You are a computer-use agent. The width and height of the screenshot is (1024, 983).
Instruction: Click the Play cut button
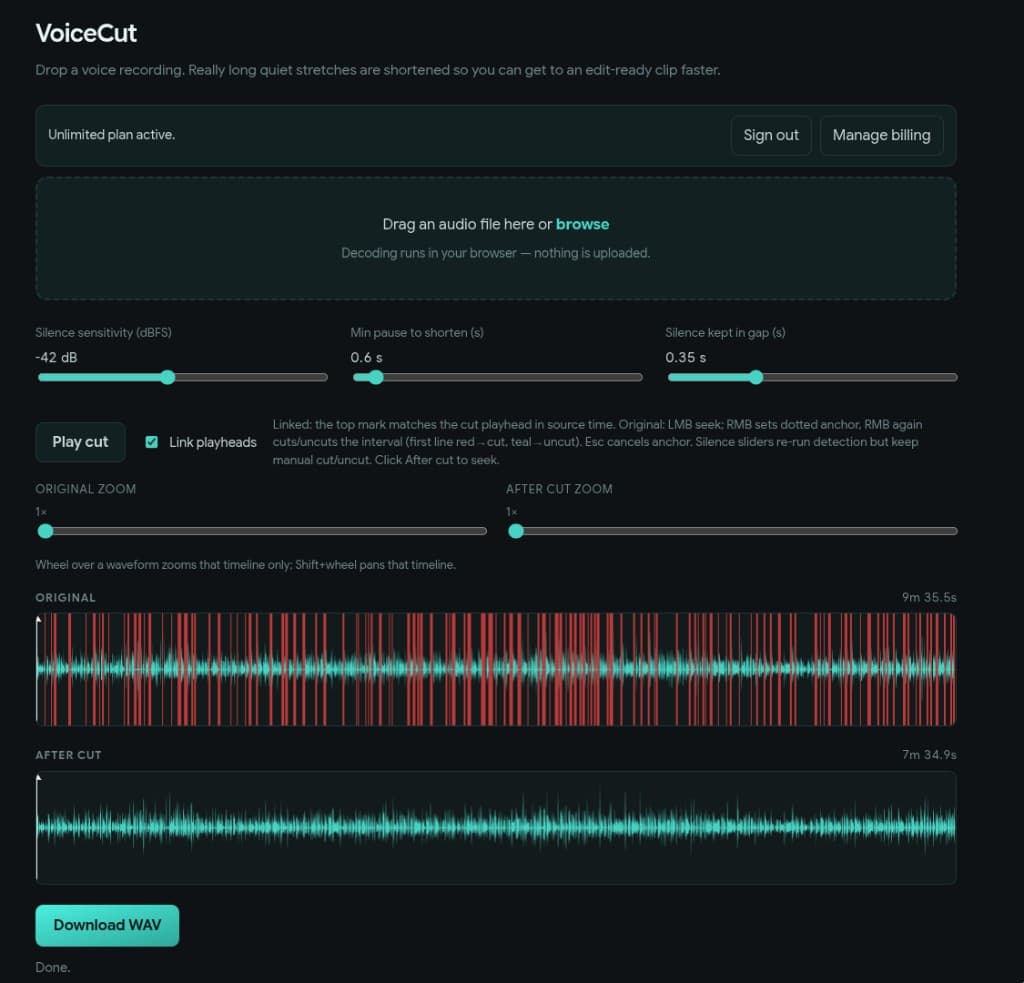(x=80, y=441)
